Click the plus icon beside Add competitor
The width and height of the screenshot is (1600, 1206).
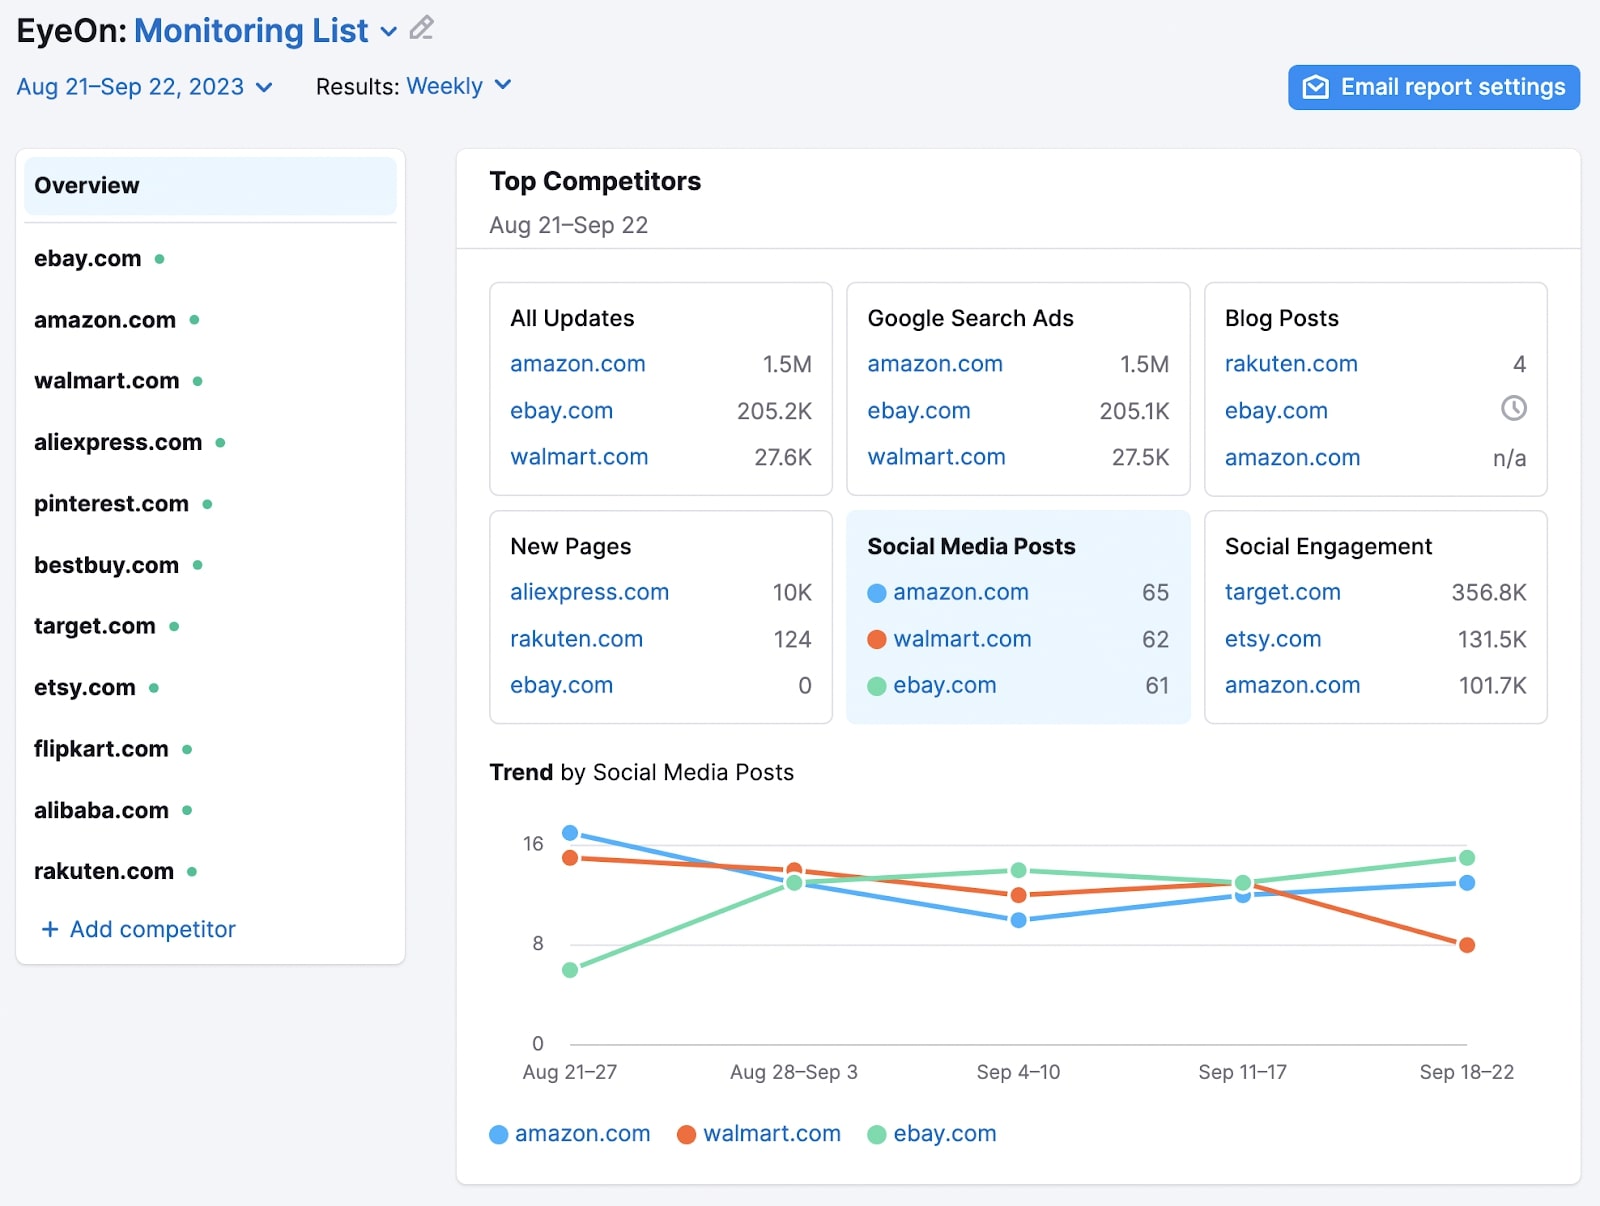pos(48,929)
